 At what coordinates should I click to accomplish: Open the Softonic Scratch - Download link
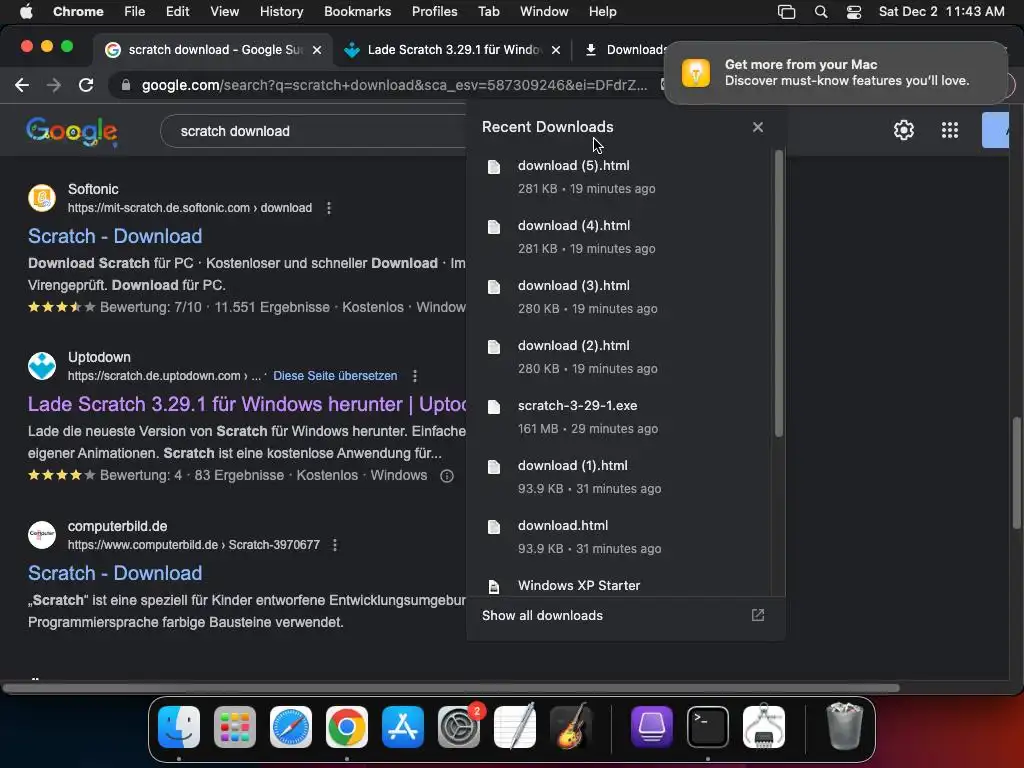tap(115, 236)
